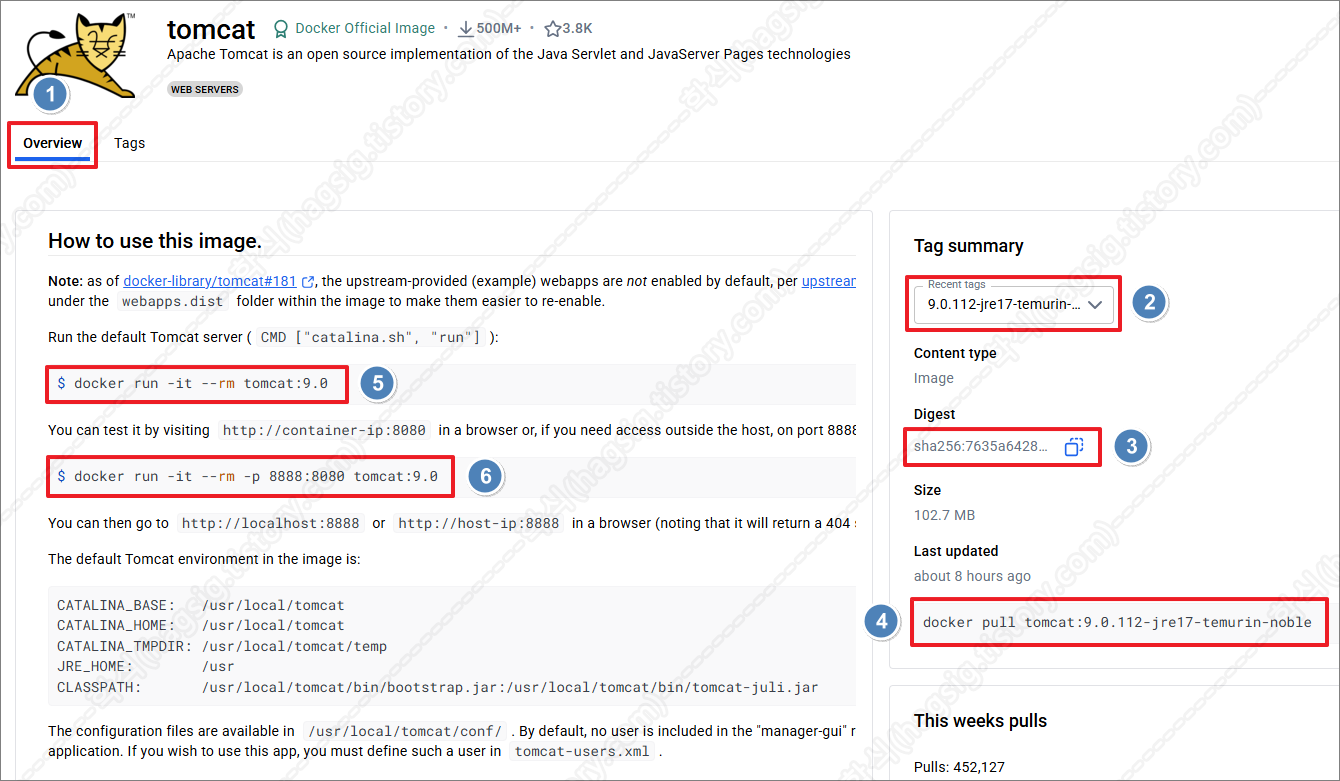Copy the sha256 digest with the copy icon
Screen dimensions: 1340x781
tap(1073, 447)
